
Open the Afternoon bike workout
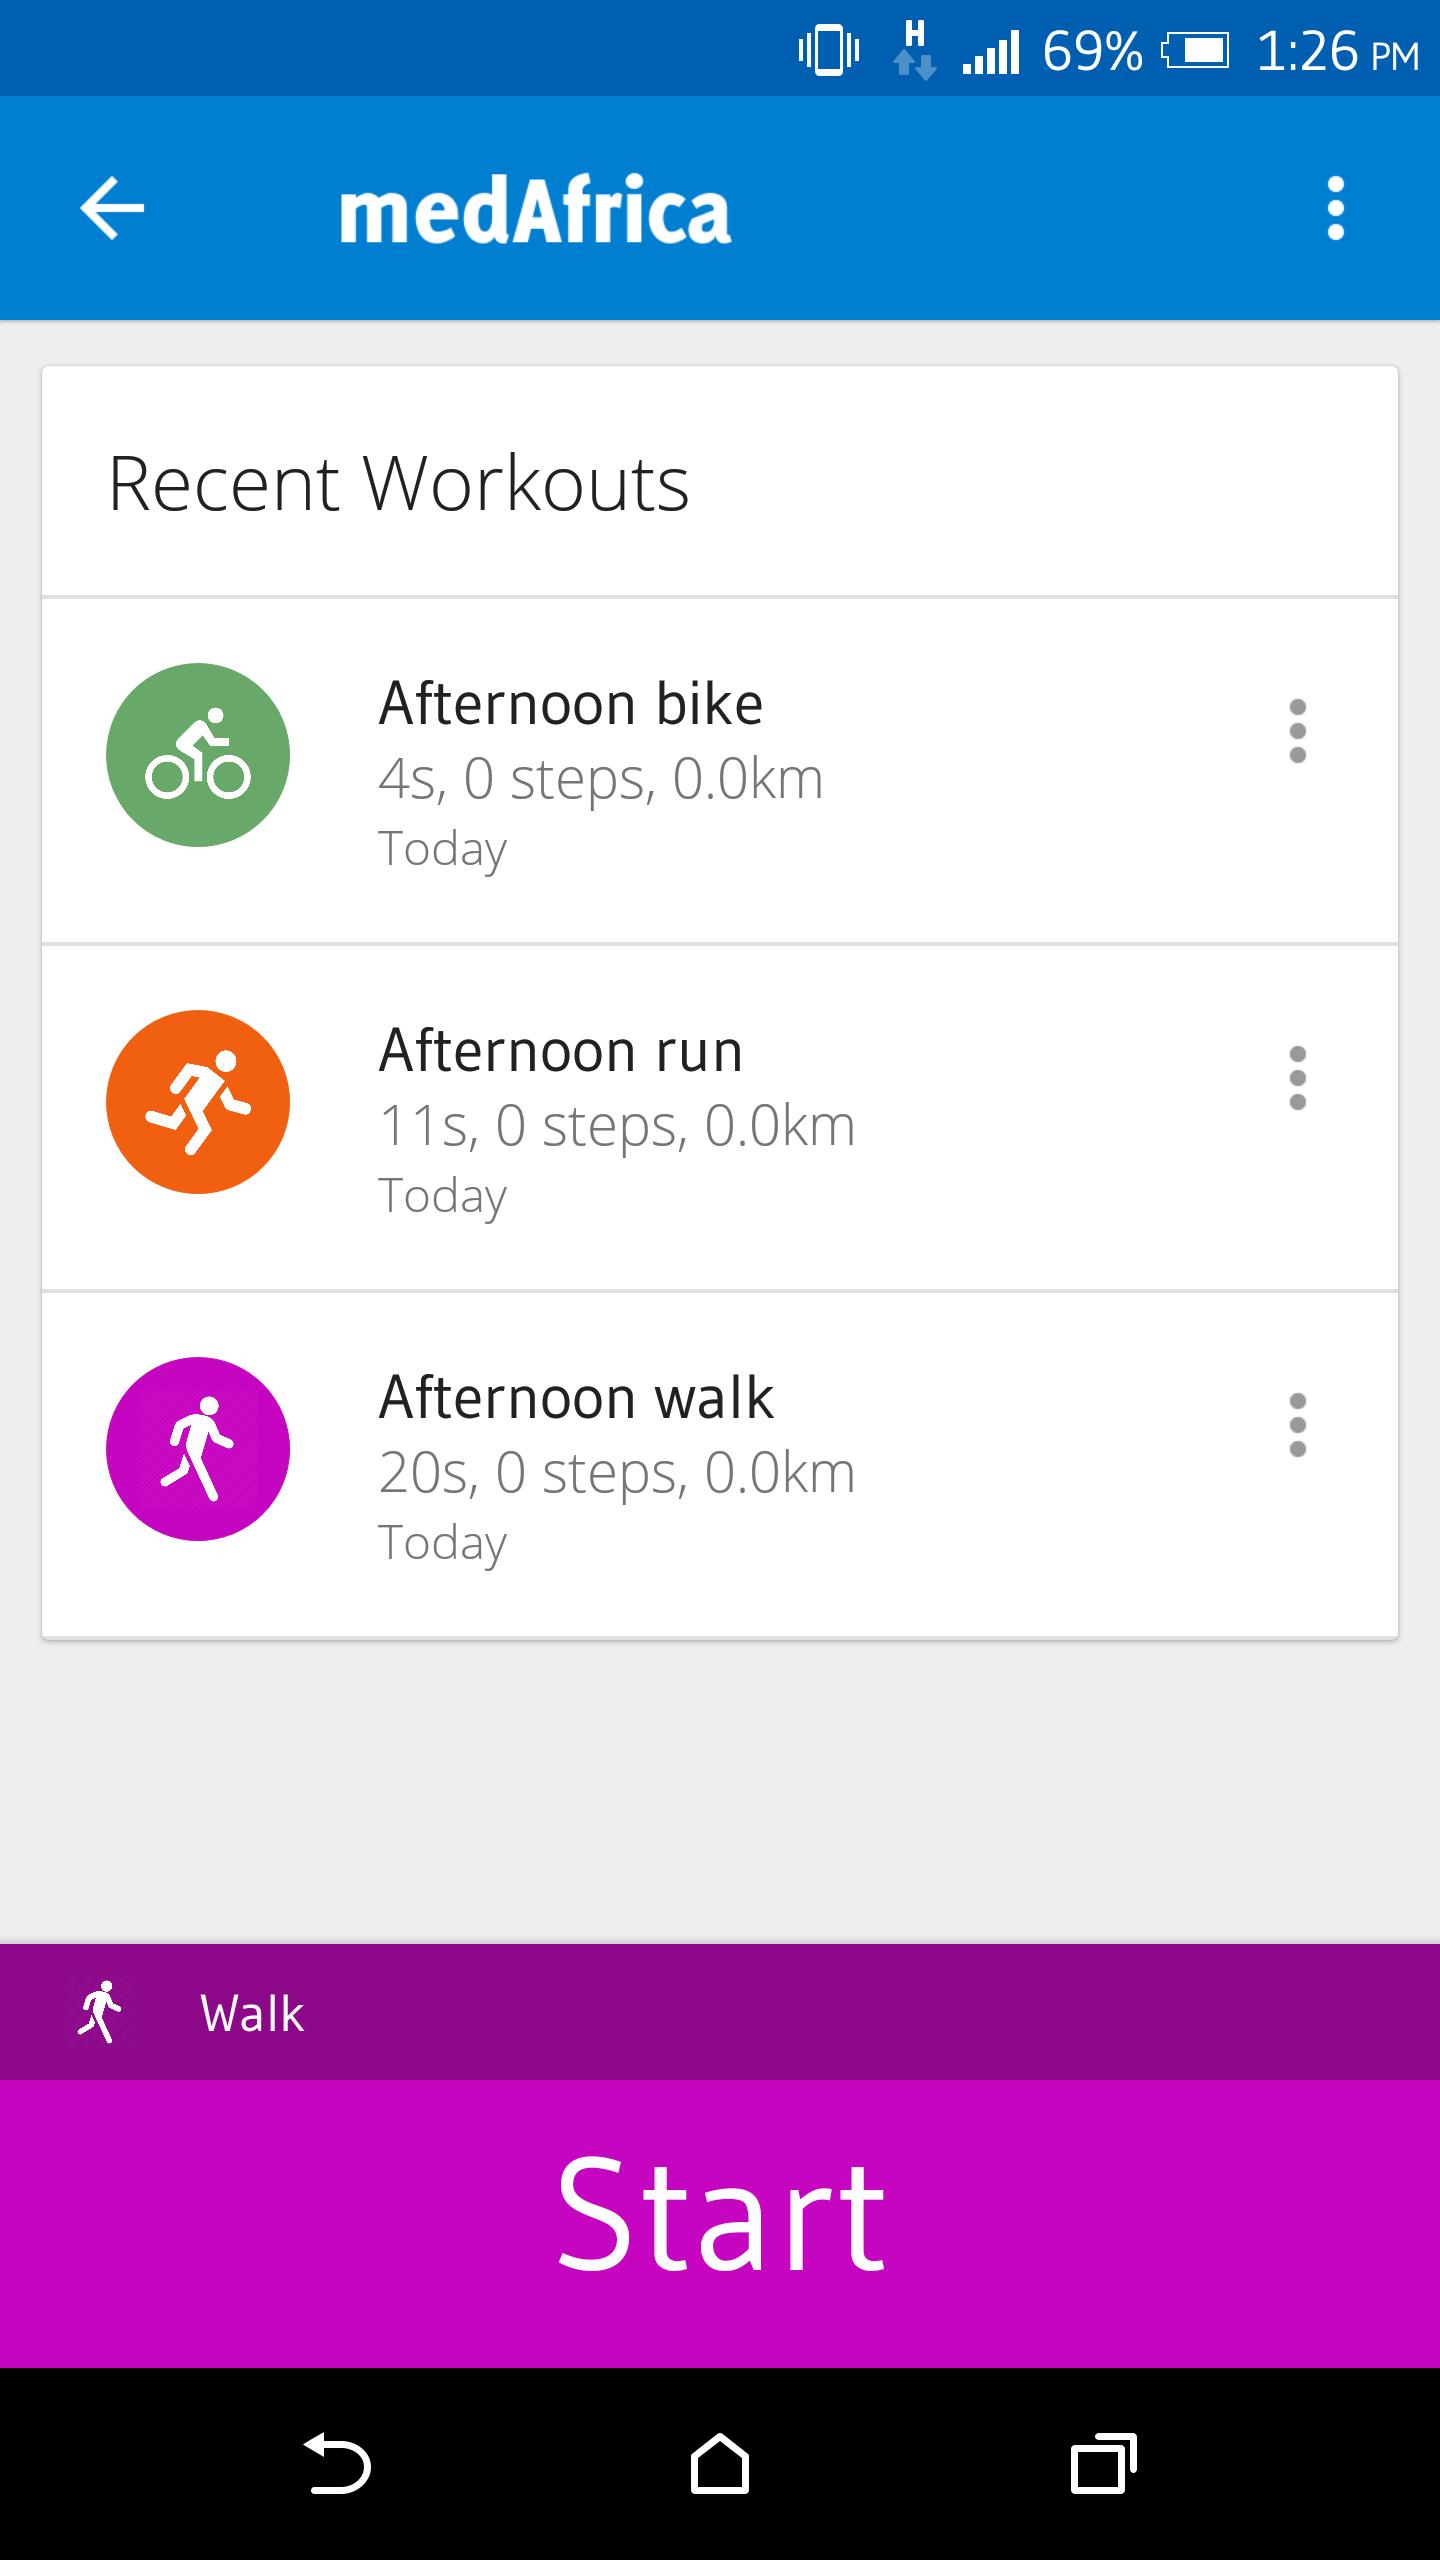700,770
